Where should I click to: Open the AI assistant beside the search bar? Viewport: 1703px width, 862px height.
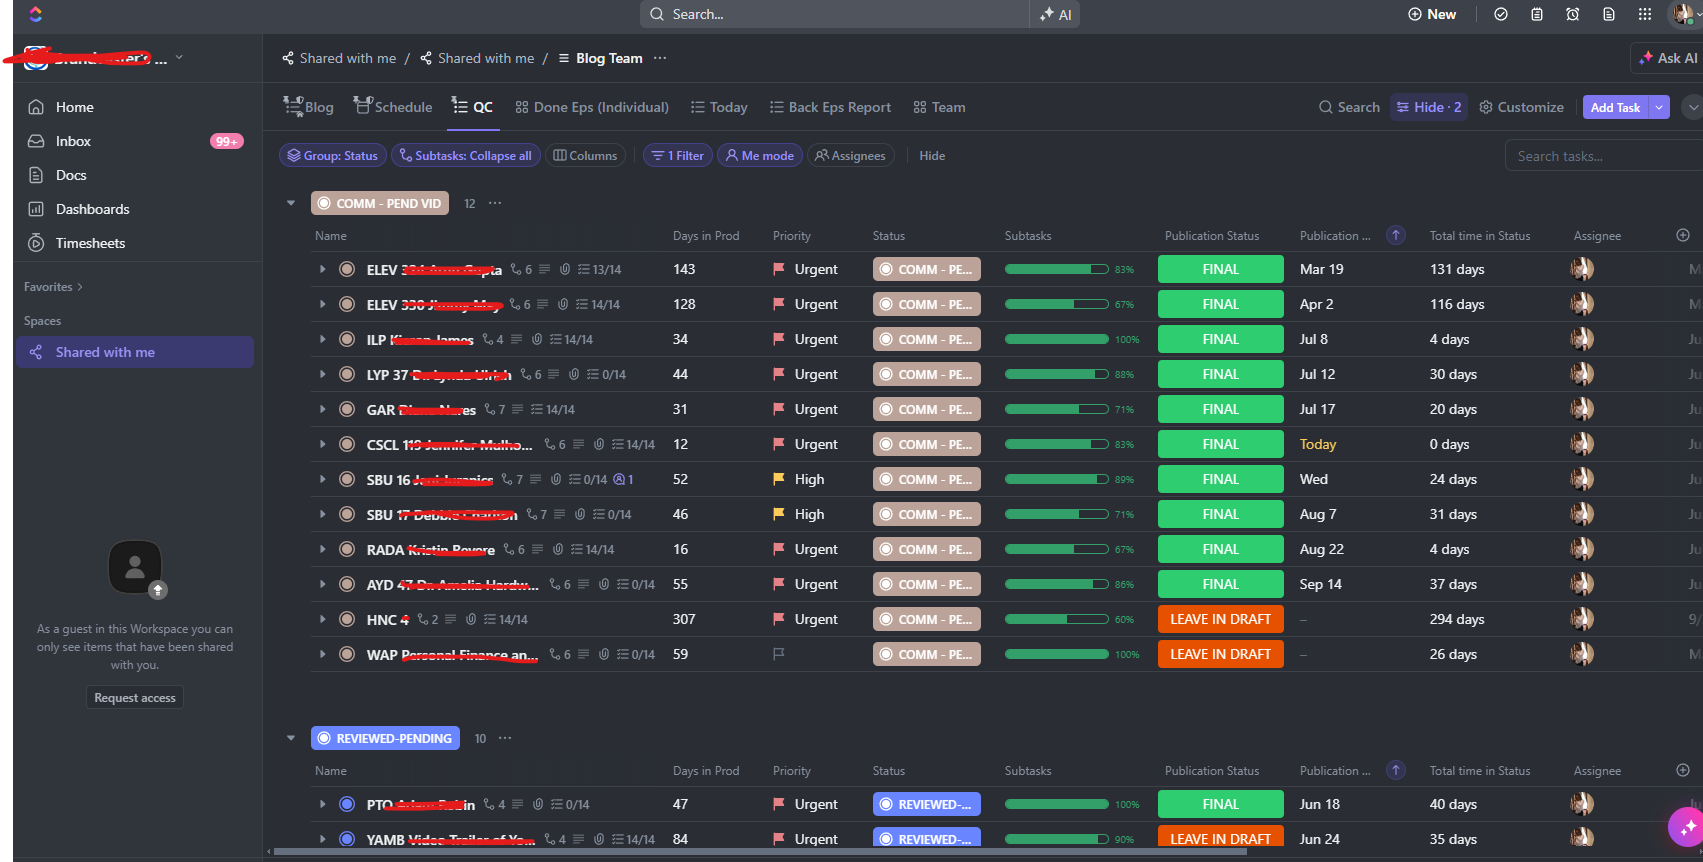pos(1055,14)
